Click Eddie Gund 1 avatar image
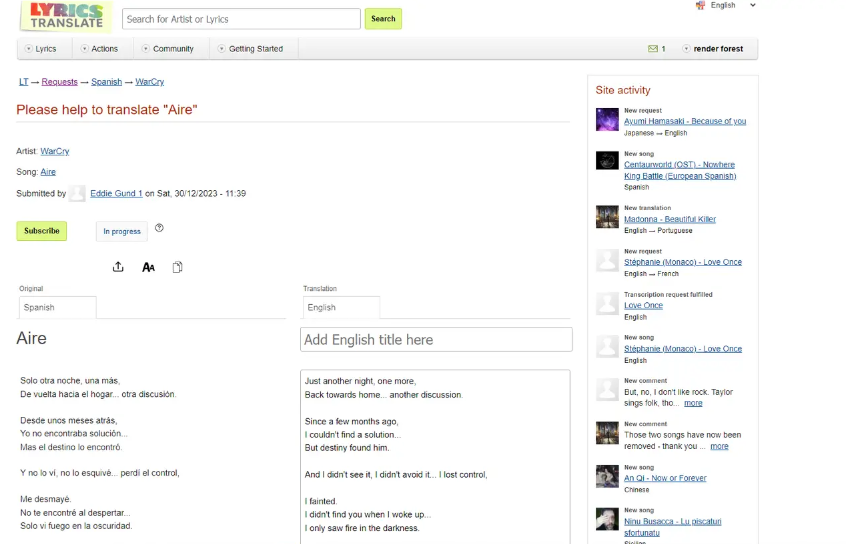This screenshot has width=846, height=544. 77,193
